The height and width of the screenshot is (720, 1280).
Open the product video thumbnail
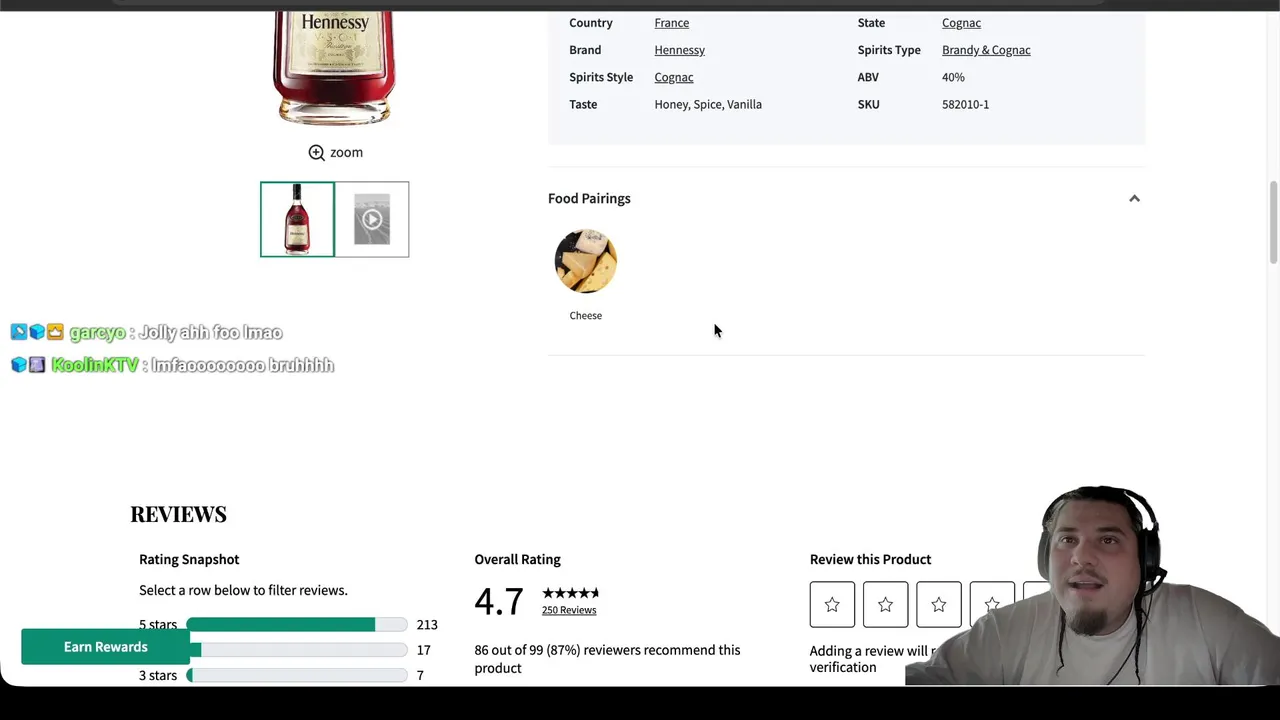pos(372,219)
